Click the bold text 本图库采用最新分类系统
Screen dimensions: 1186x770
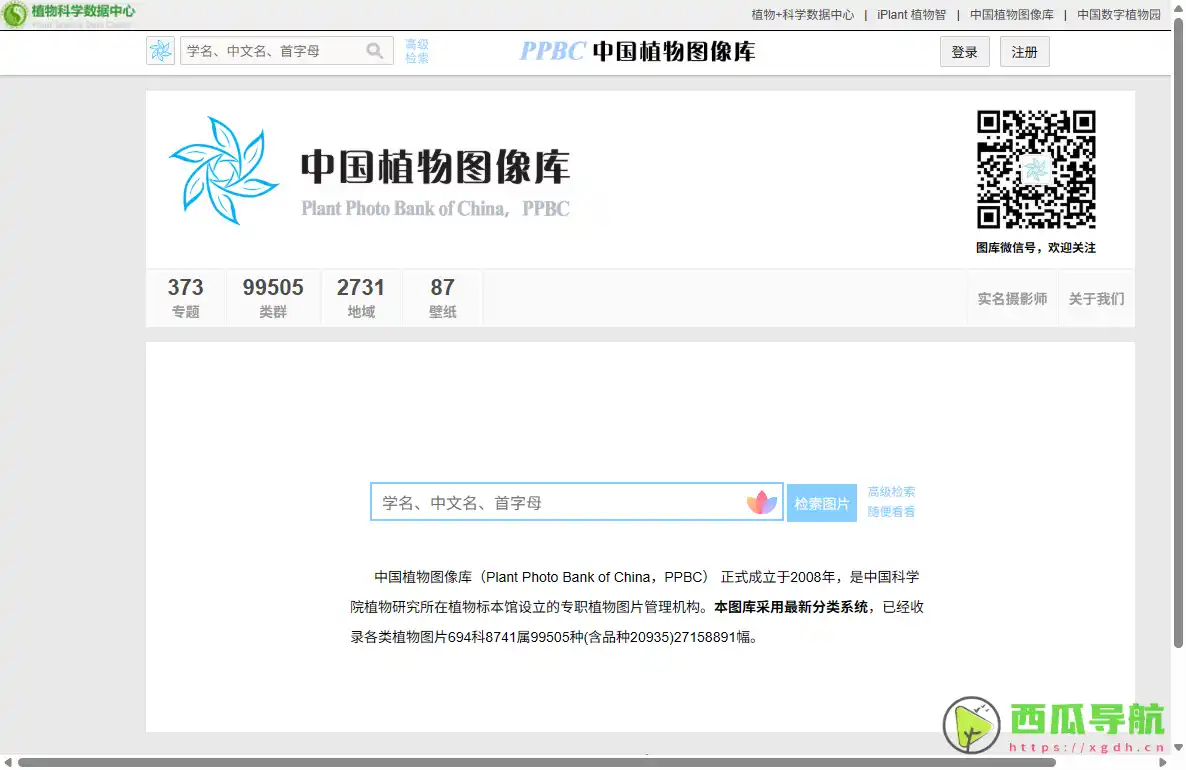point(790,607)
